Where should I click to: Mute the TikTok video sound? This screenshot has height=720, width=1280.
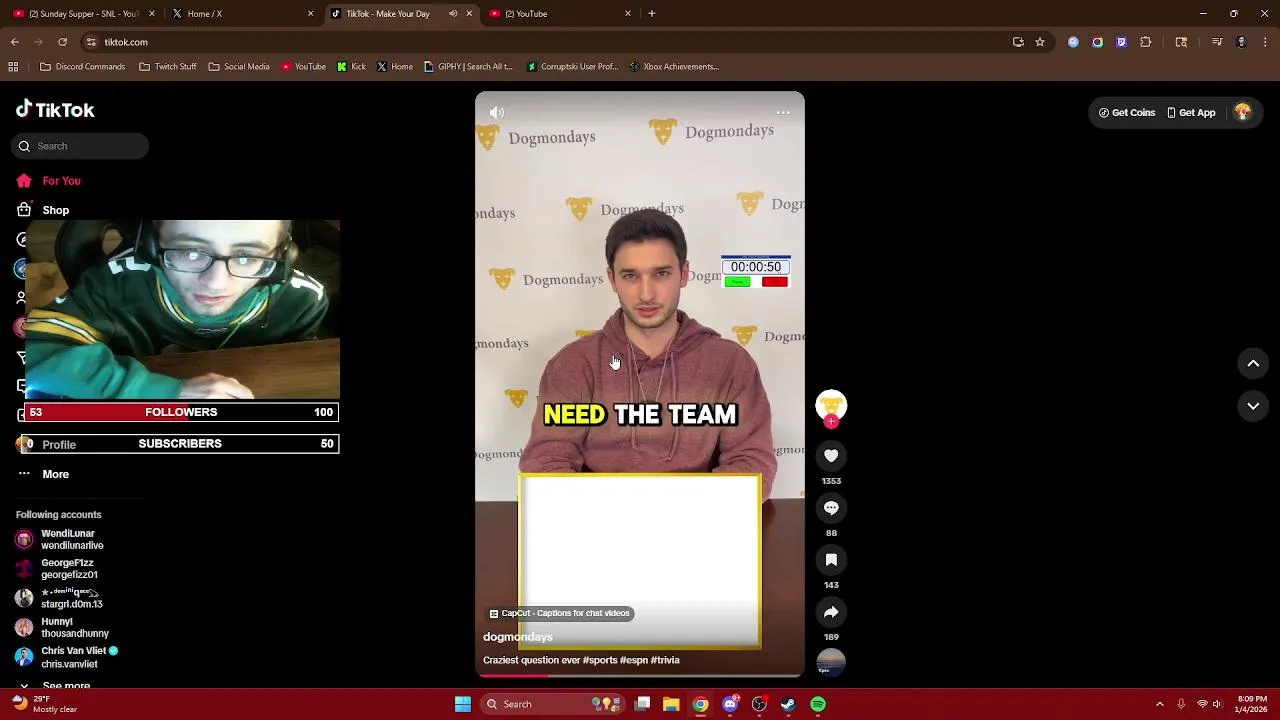pyautogui.click(x=497, y=113)
